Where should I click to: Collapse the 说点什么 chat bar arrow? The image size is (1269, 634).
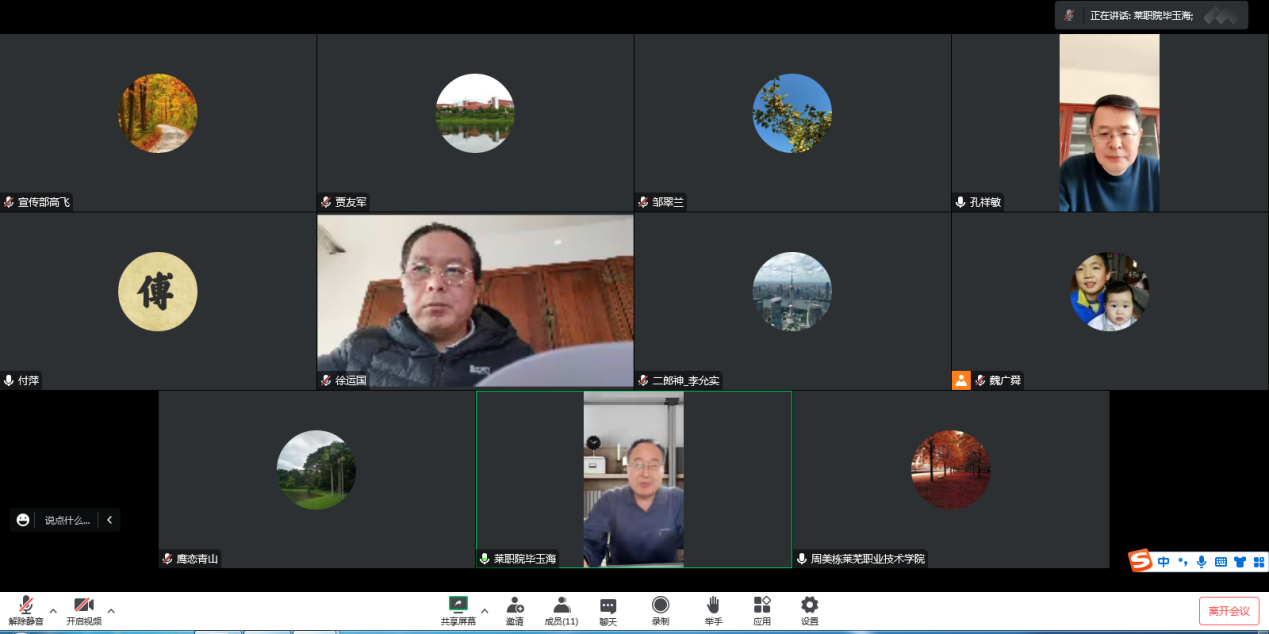pos(109,520)
